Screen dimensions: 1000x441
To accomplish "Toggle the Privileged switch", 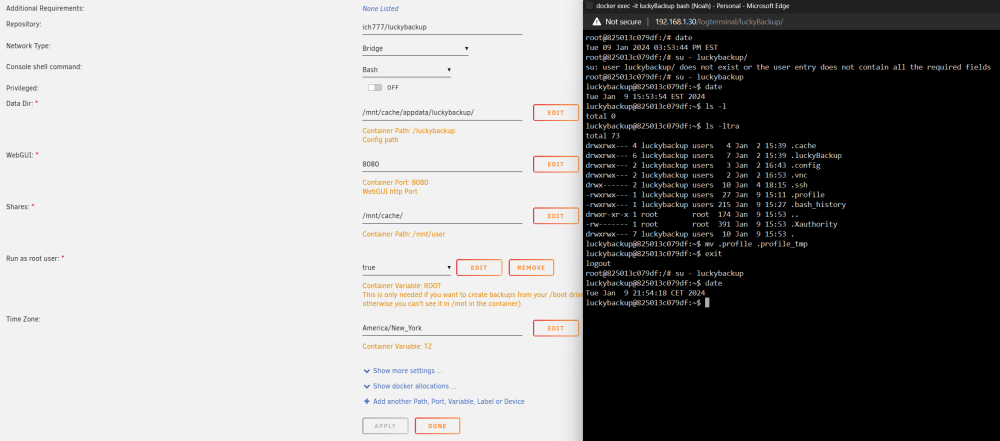I will (x=375, y=87).
